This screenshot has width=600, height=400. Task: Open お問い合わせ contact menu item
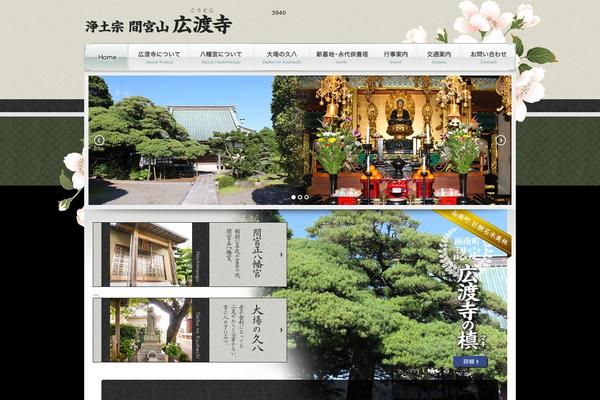click(x=488, y=57)
